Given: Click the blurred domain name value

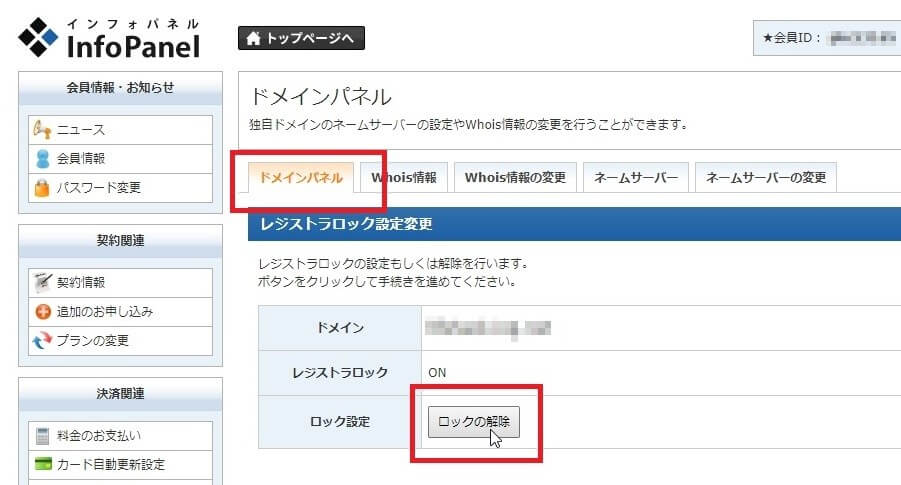Looking at the screenshot, I should [x=488, y=327].
